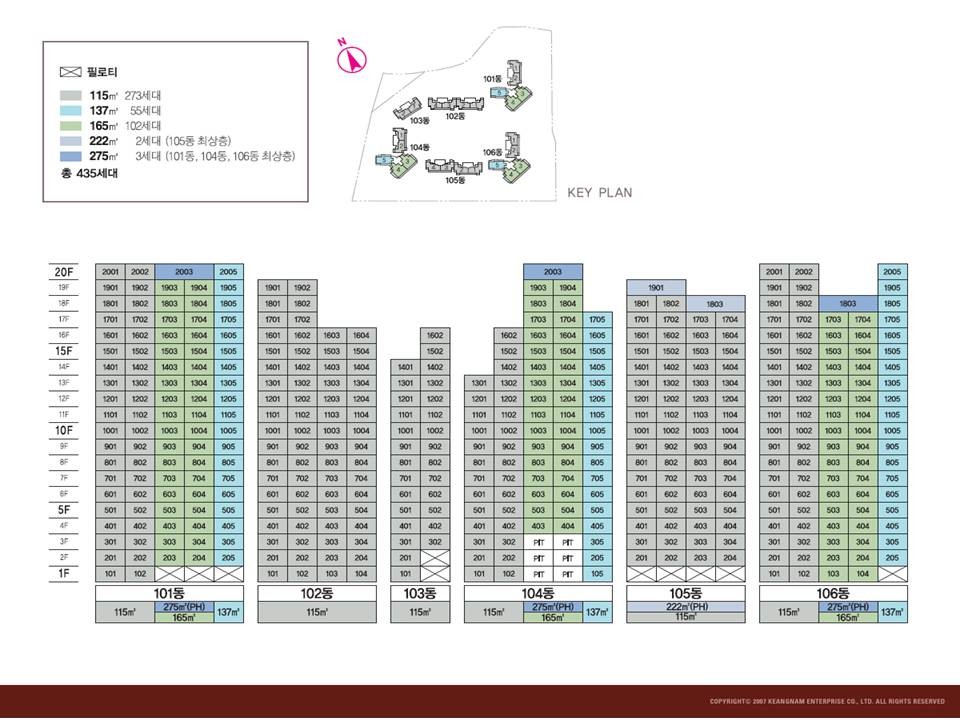Click the 275㎡ blue legend swatch
This screenshot has width=960, height=720.
71,157
